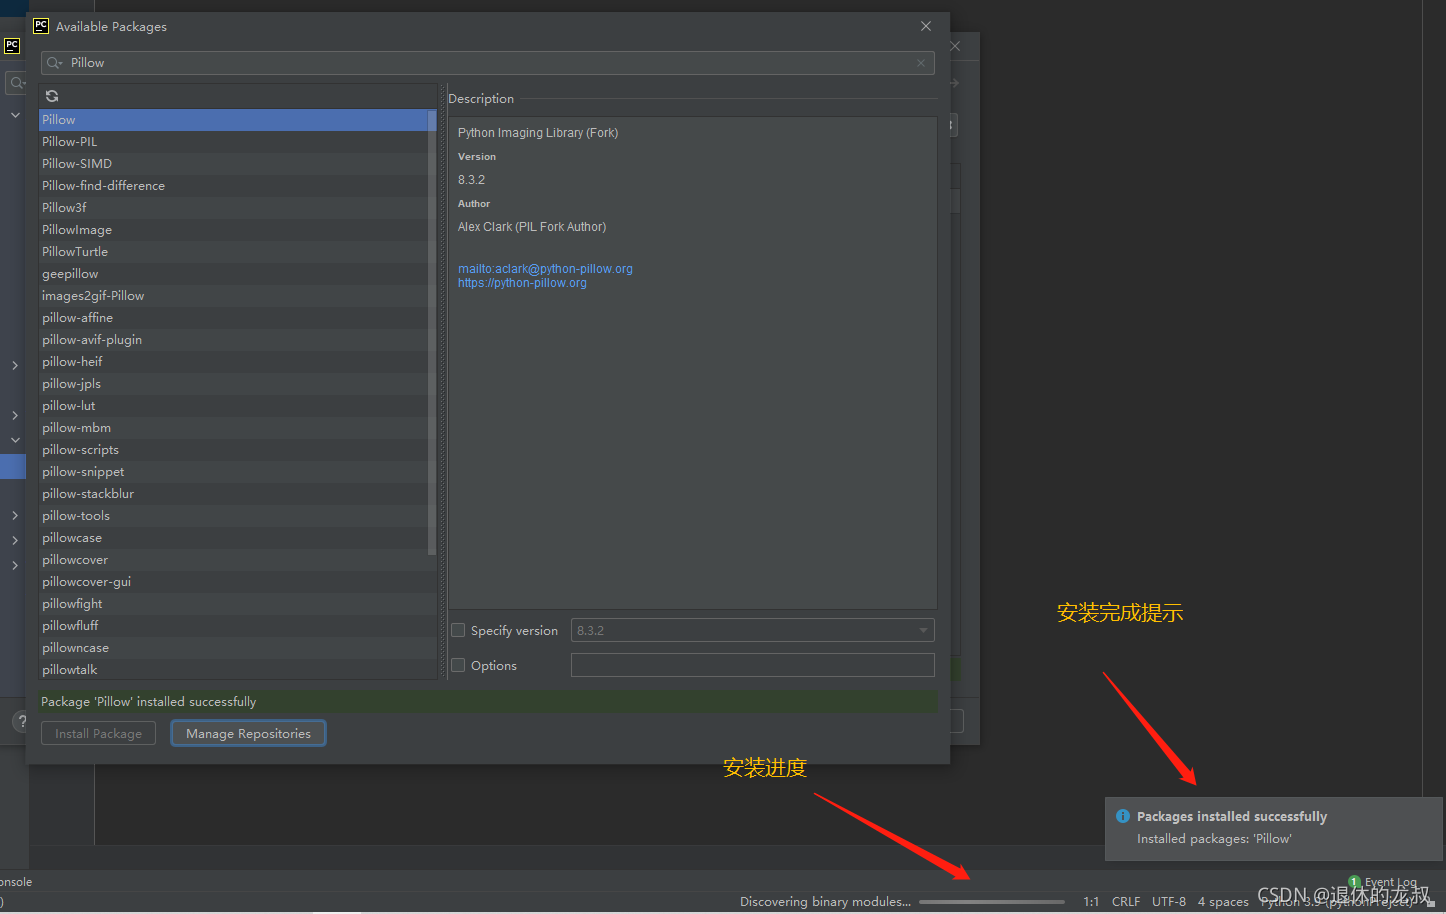Select the pillowfight package
Screen dimensions: 1446x914
pyautogui.click(x=233, y=604)
